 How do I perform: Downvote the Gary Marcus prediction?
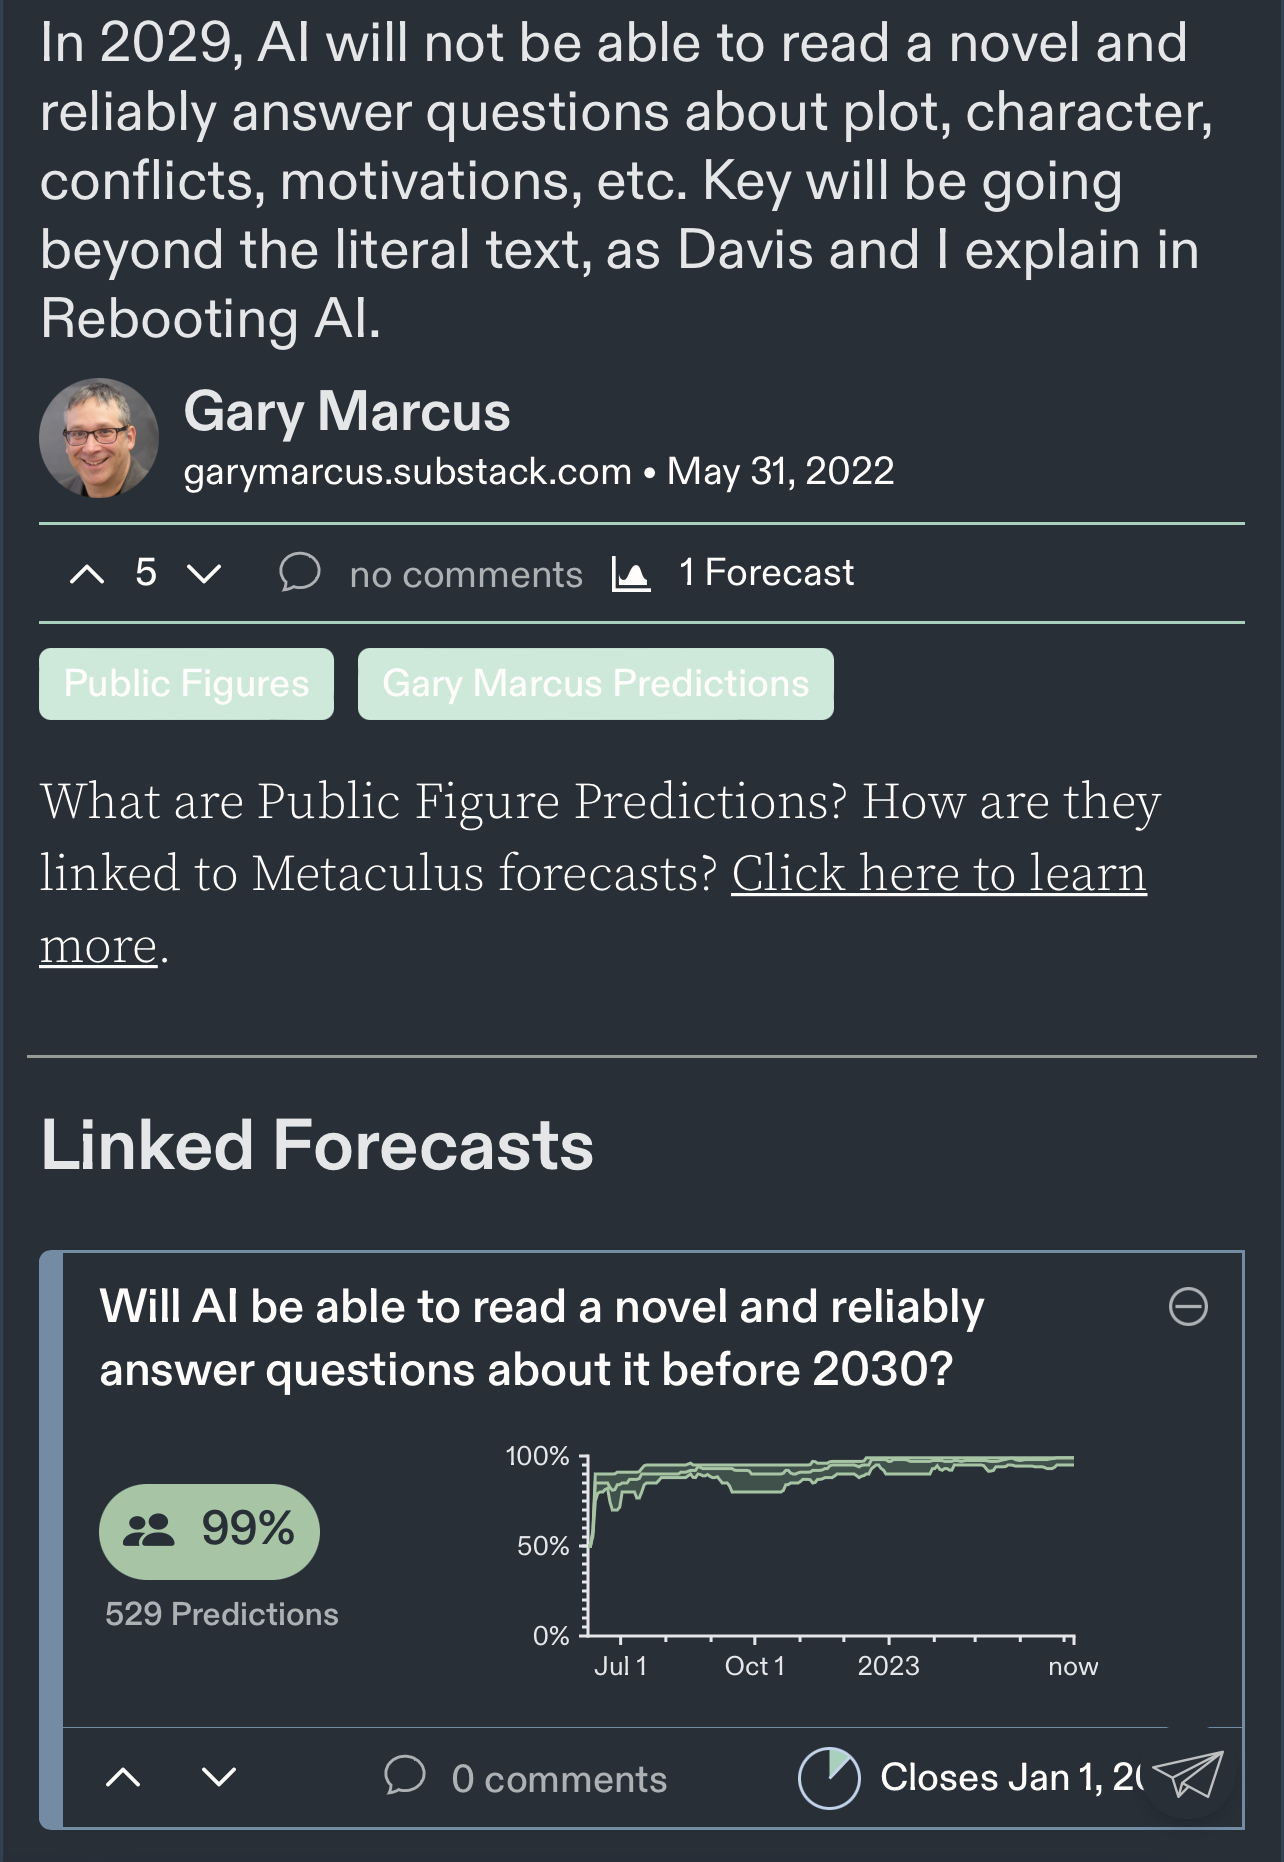(204, 574)
